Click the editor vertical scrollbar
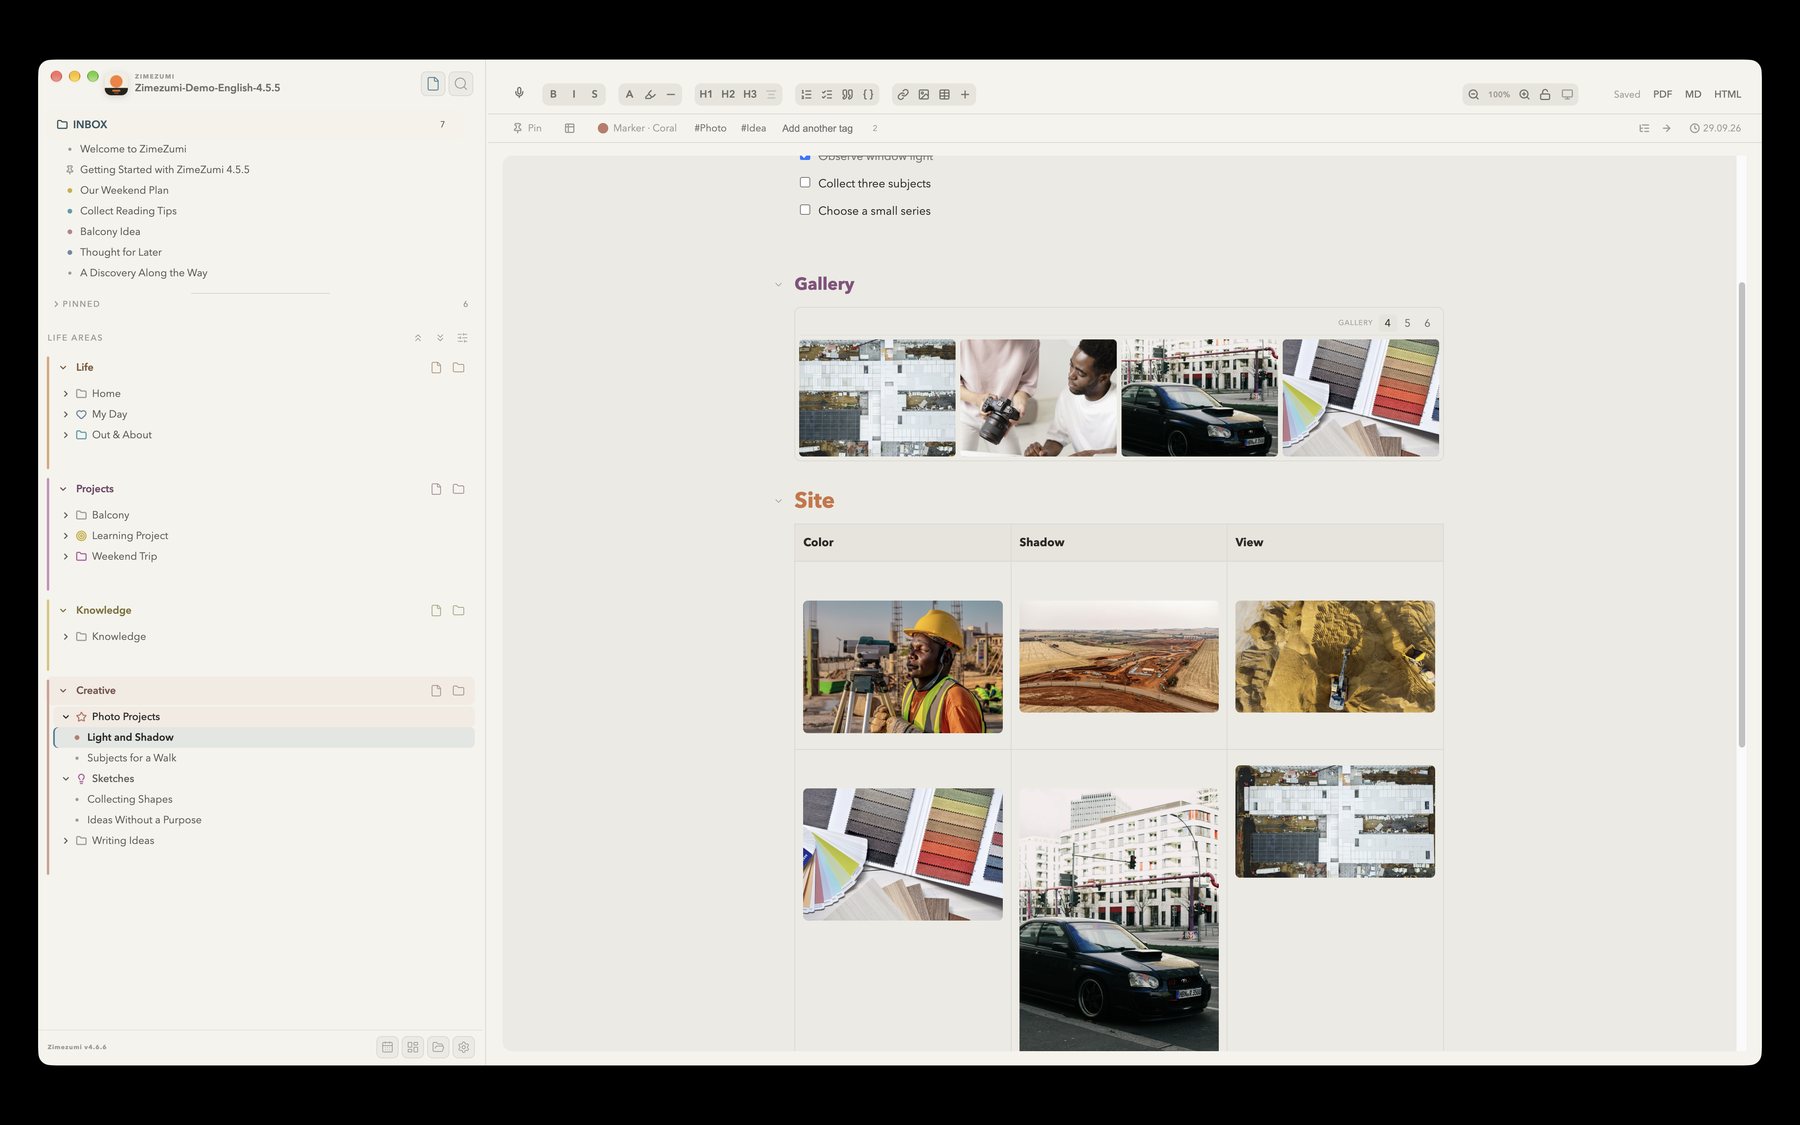The height and width of the screenshot is (1125, 1800). pos(1742,514)
